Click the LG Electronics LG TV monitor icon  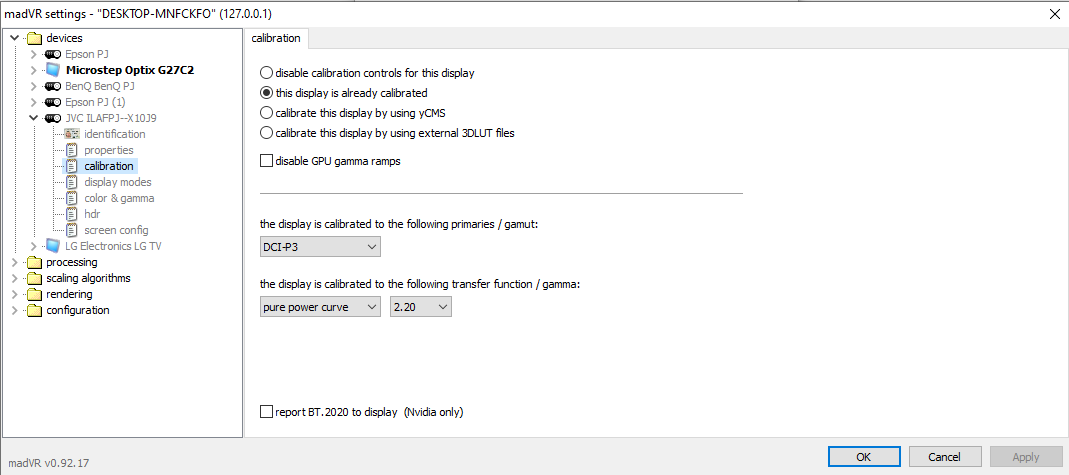[x=52, y=246]
